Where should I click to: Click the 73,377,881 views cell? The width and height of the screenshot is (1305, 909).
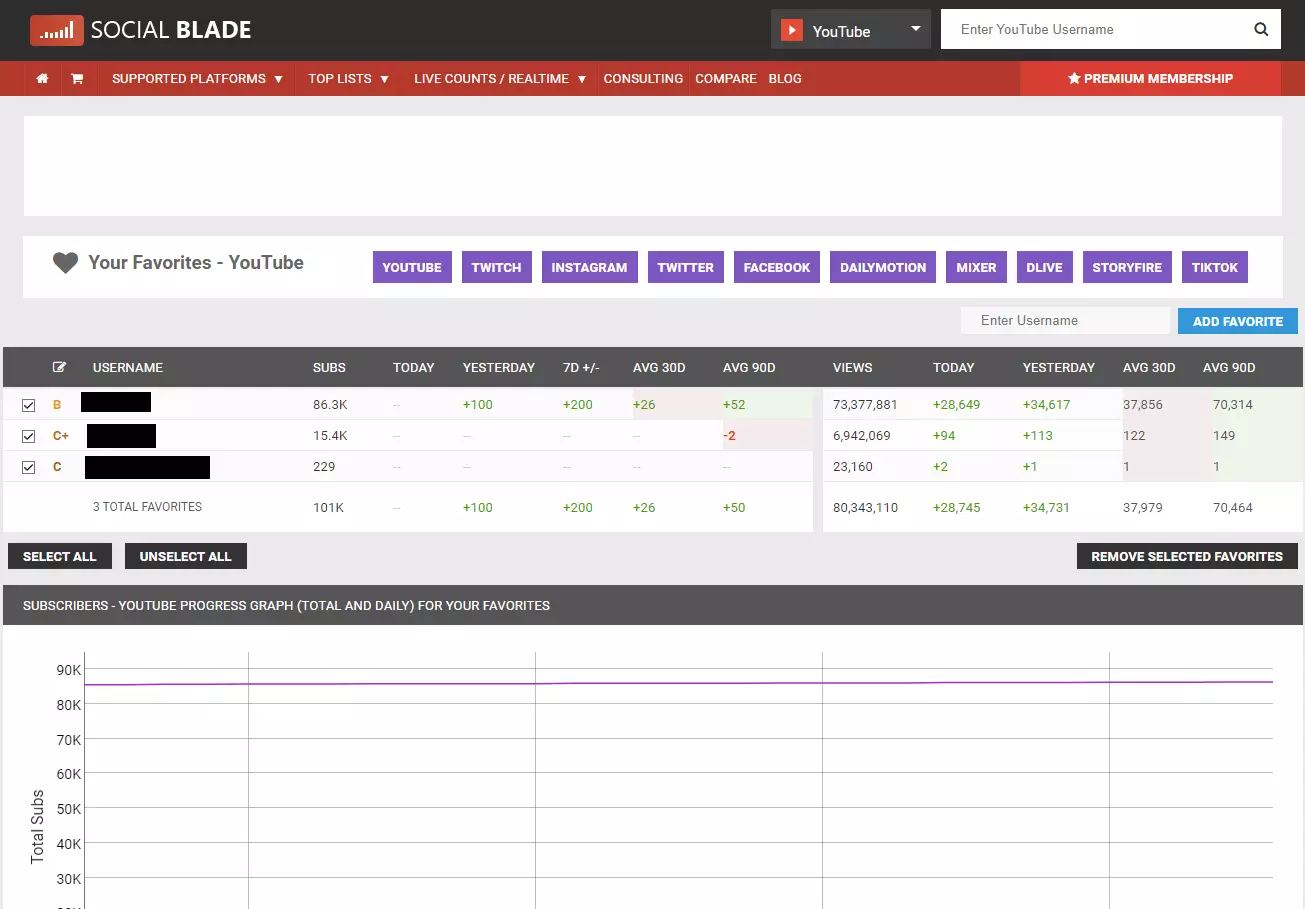tap(865, 405)
